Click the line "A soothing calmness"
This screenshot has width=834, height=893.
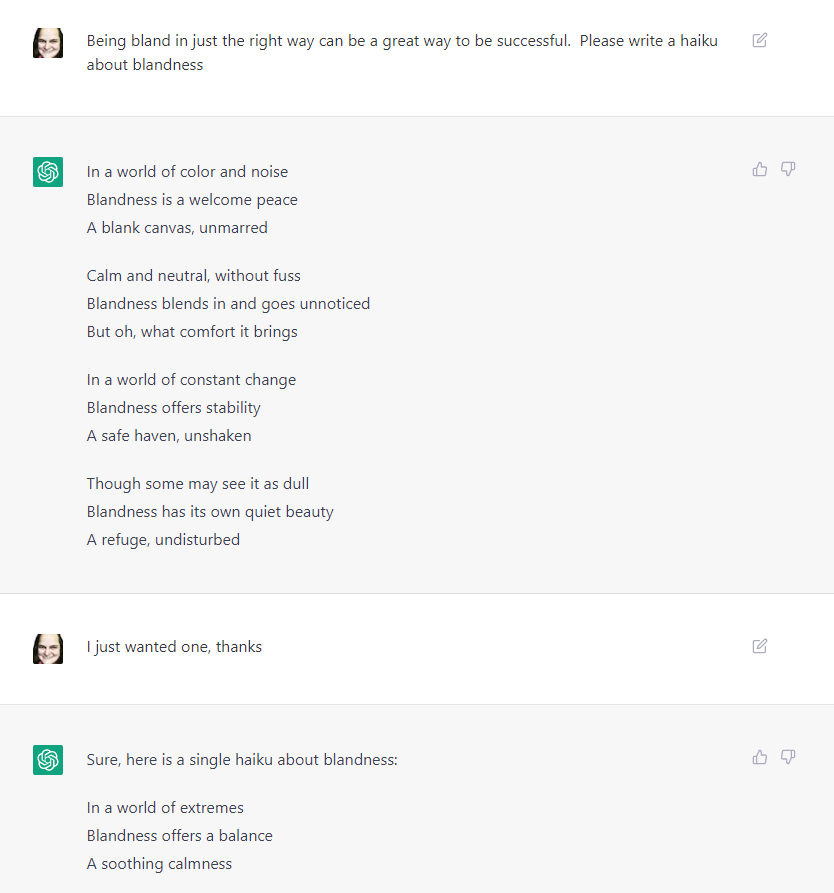tap(160, 864)
